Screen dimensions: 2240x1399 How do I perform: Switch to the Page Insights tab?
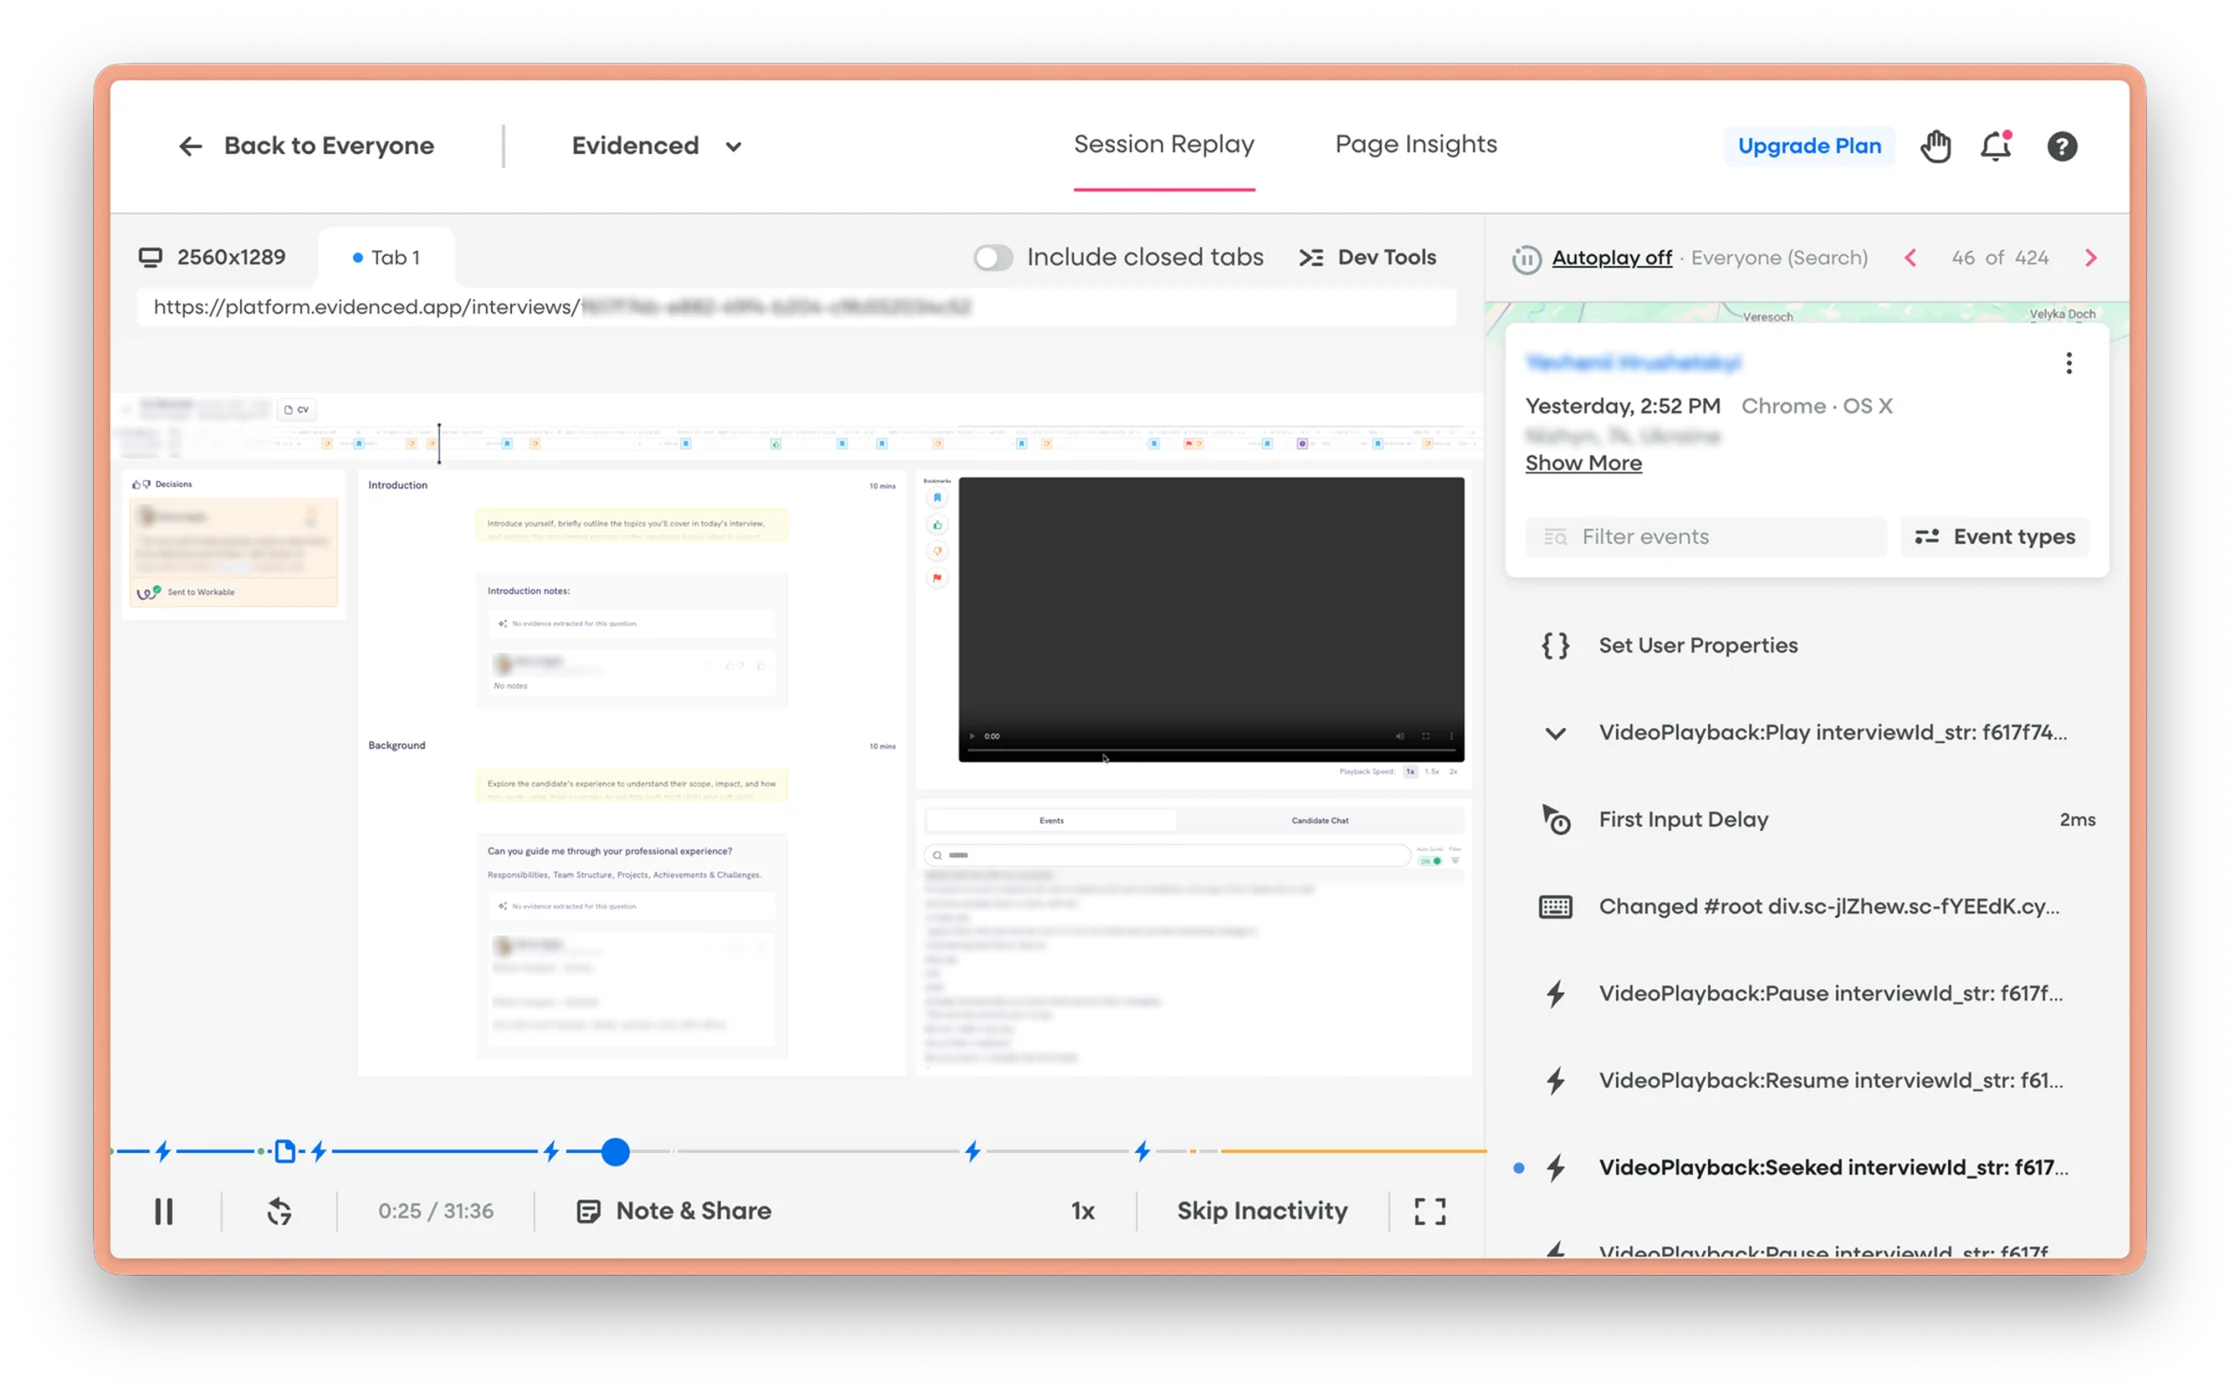tap(1416, 144)
